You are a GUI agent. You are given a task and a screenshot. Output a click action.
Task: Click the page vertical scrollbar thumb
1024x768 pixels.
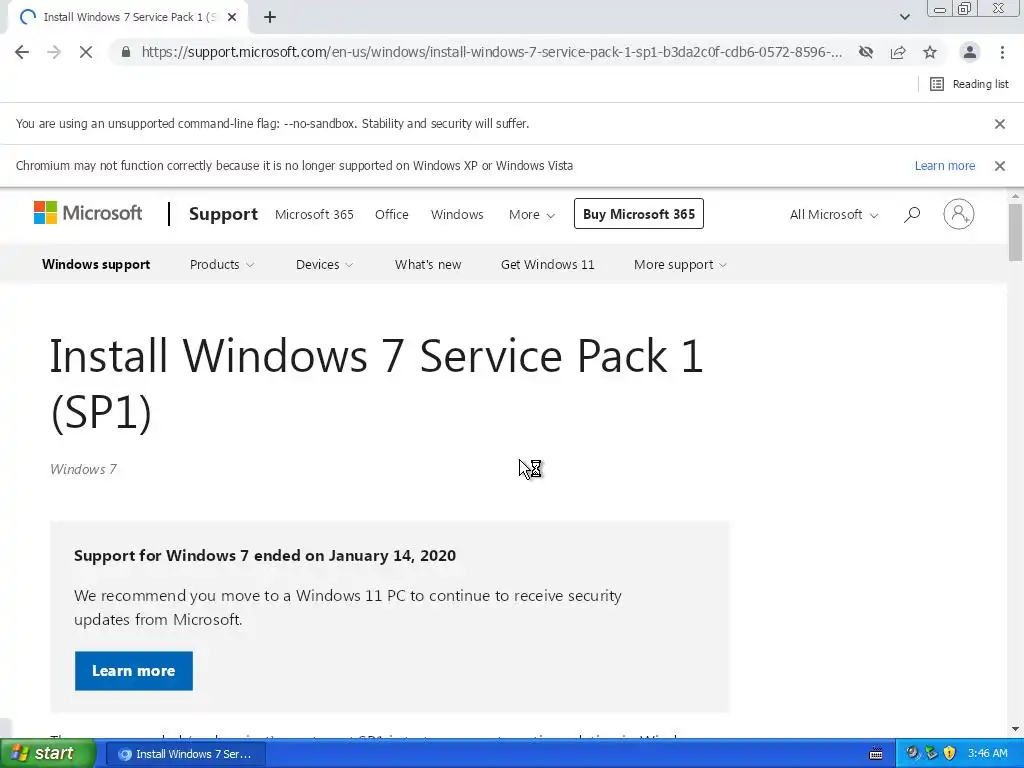pos(1015,232)
